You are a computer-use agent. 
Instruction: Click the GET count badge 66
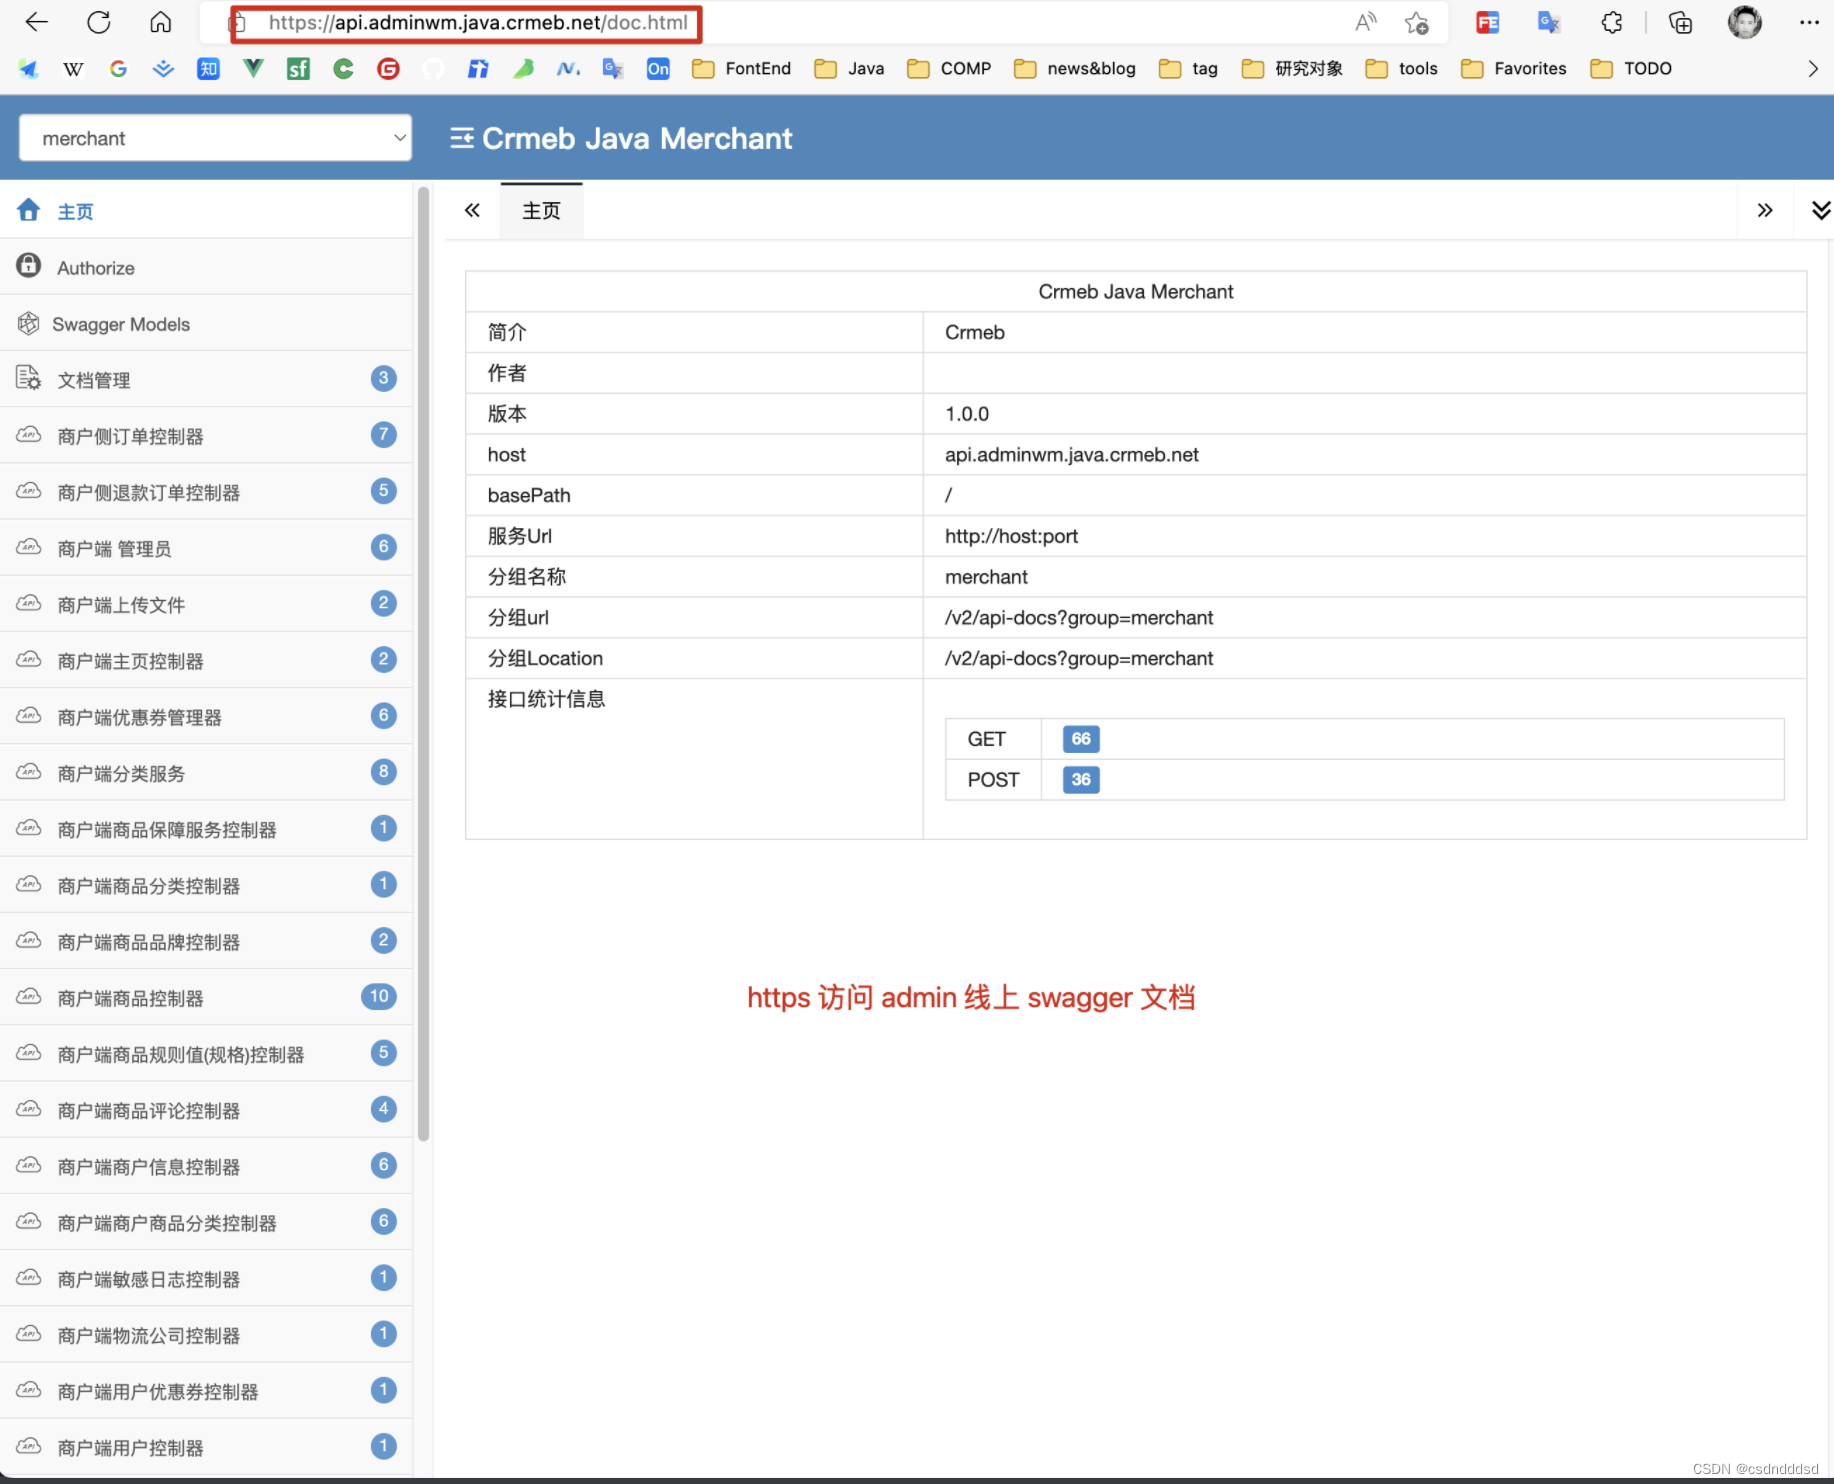[1081, 739]
